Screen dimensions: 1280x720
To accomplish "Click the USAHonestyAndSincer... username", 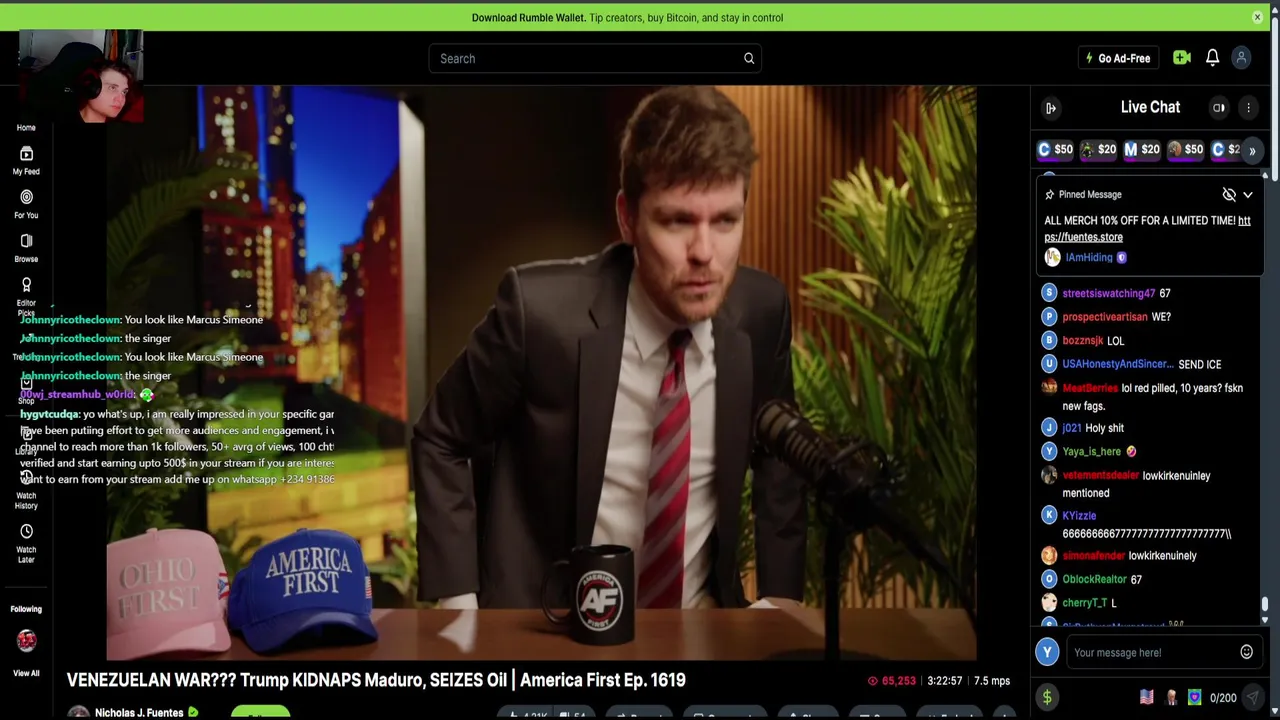I will coord(1118,364).
